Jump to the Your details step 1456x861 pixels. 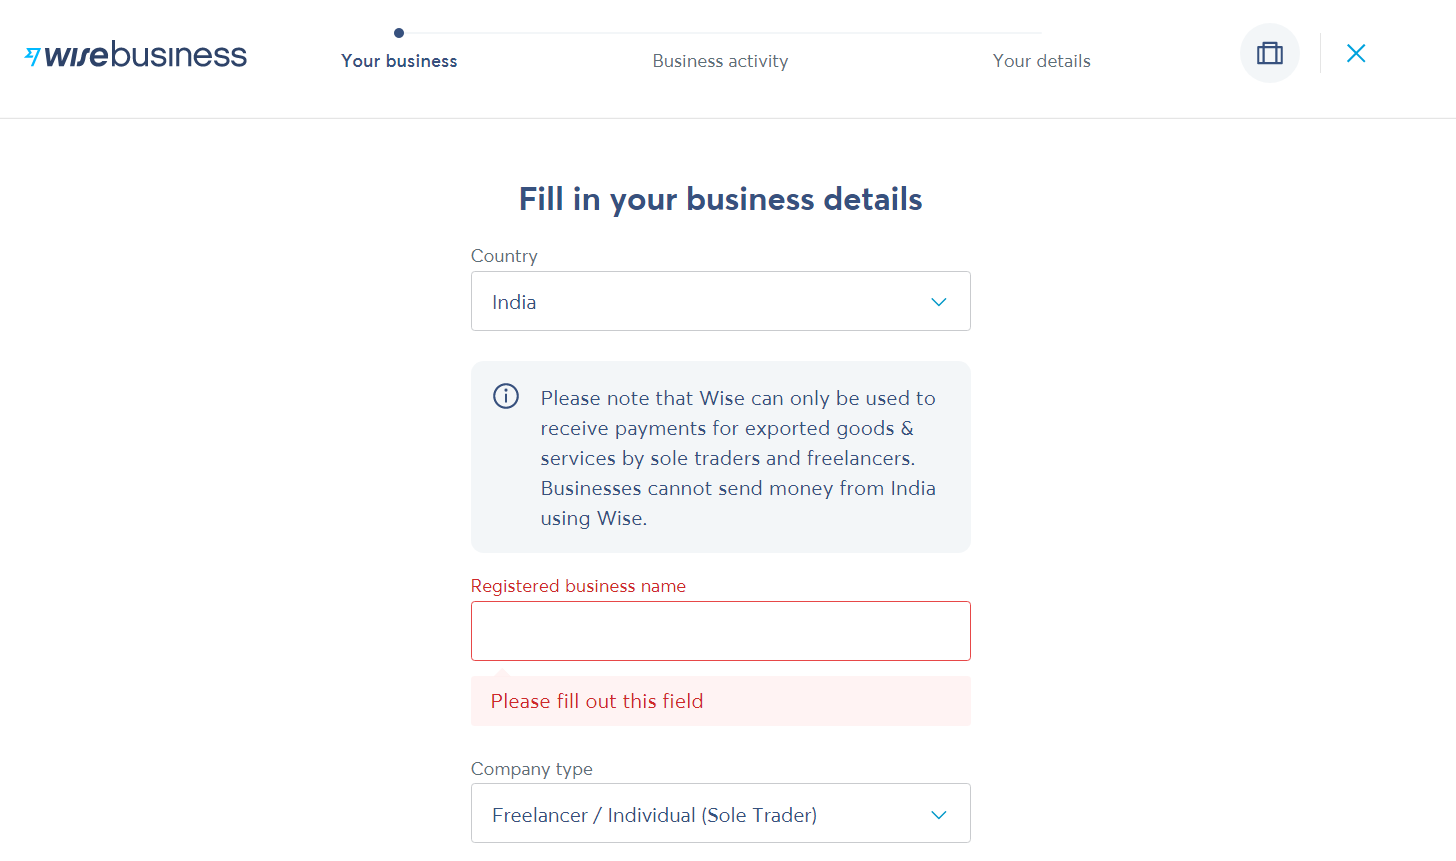click(1041, 61)
